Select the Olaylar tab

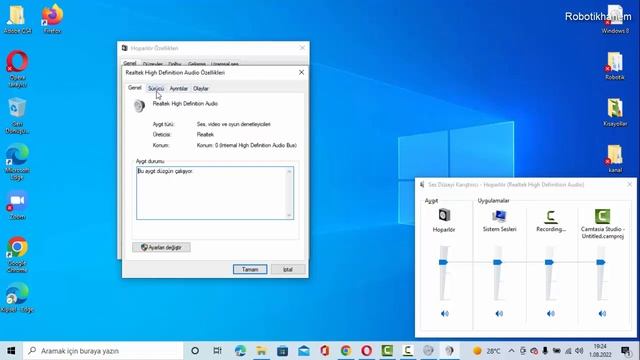coord(201,89)
